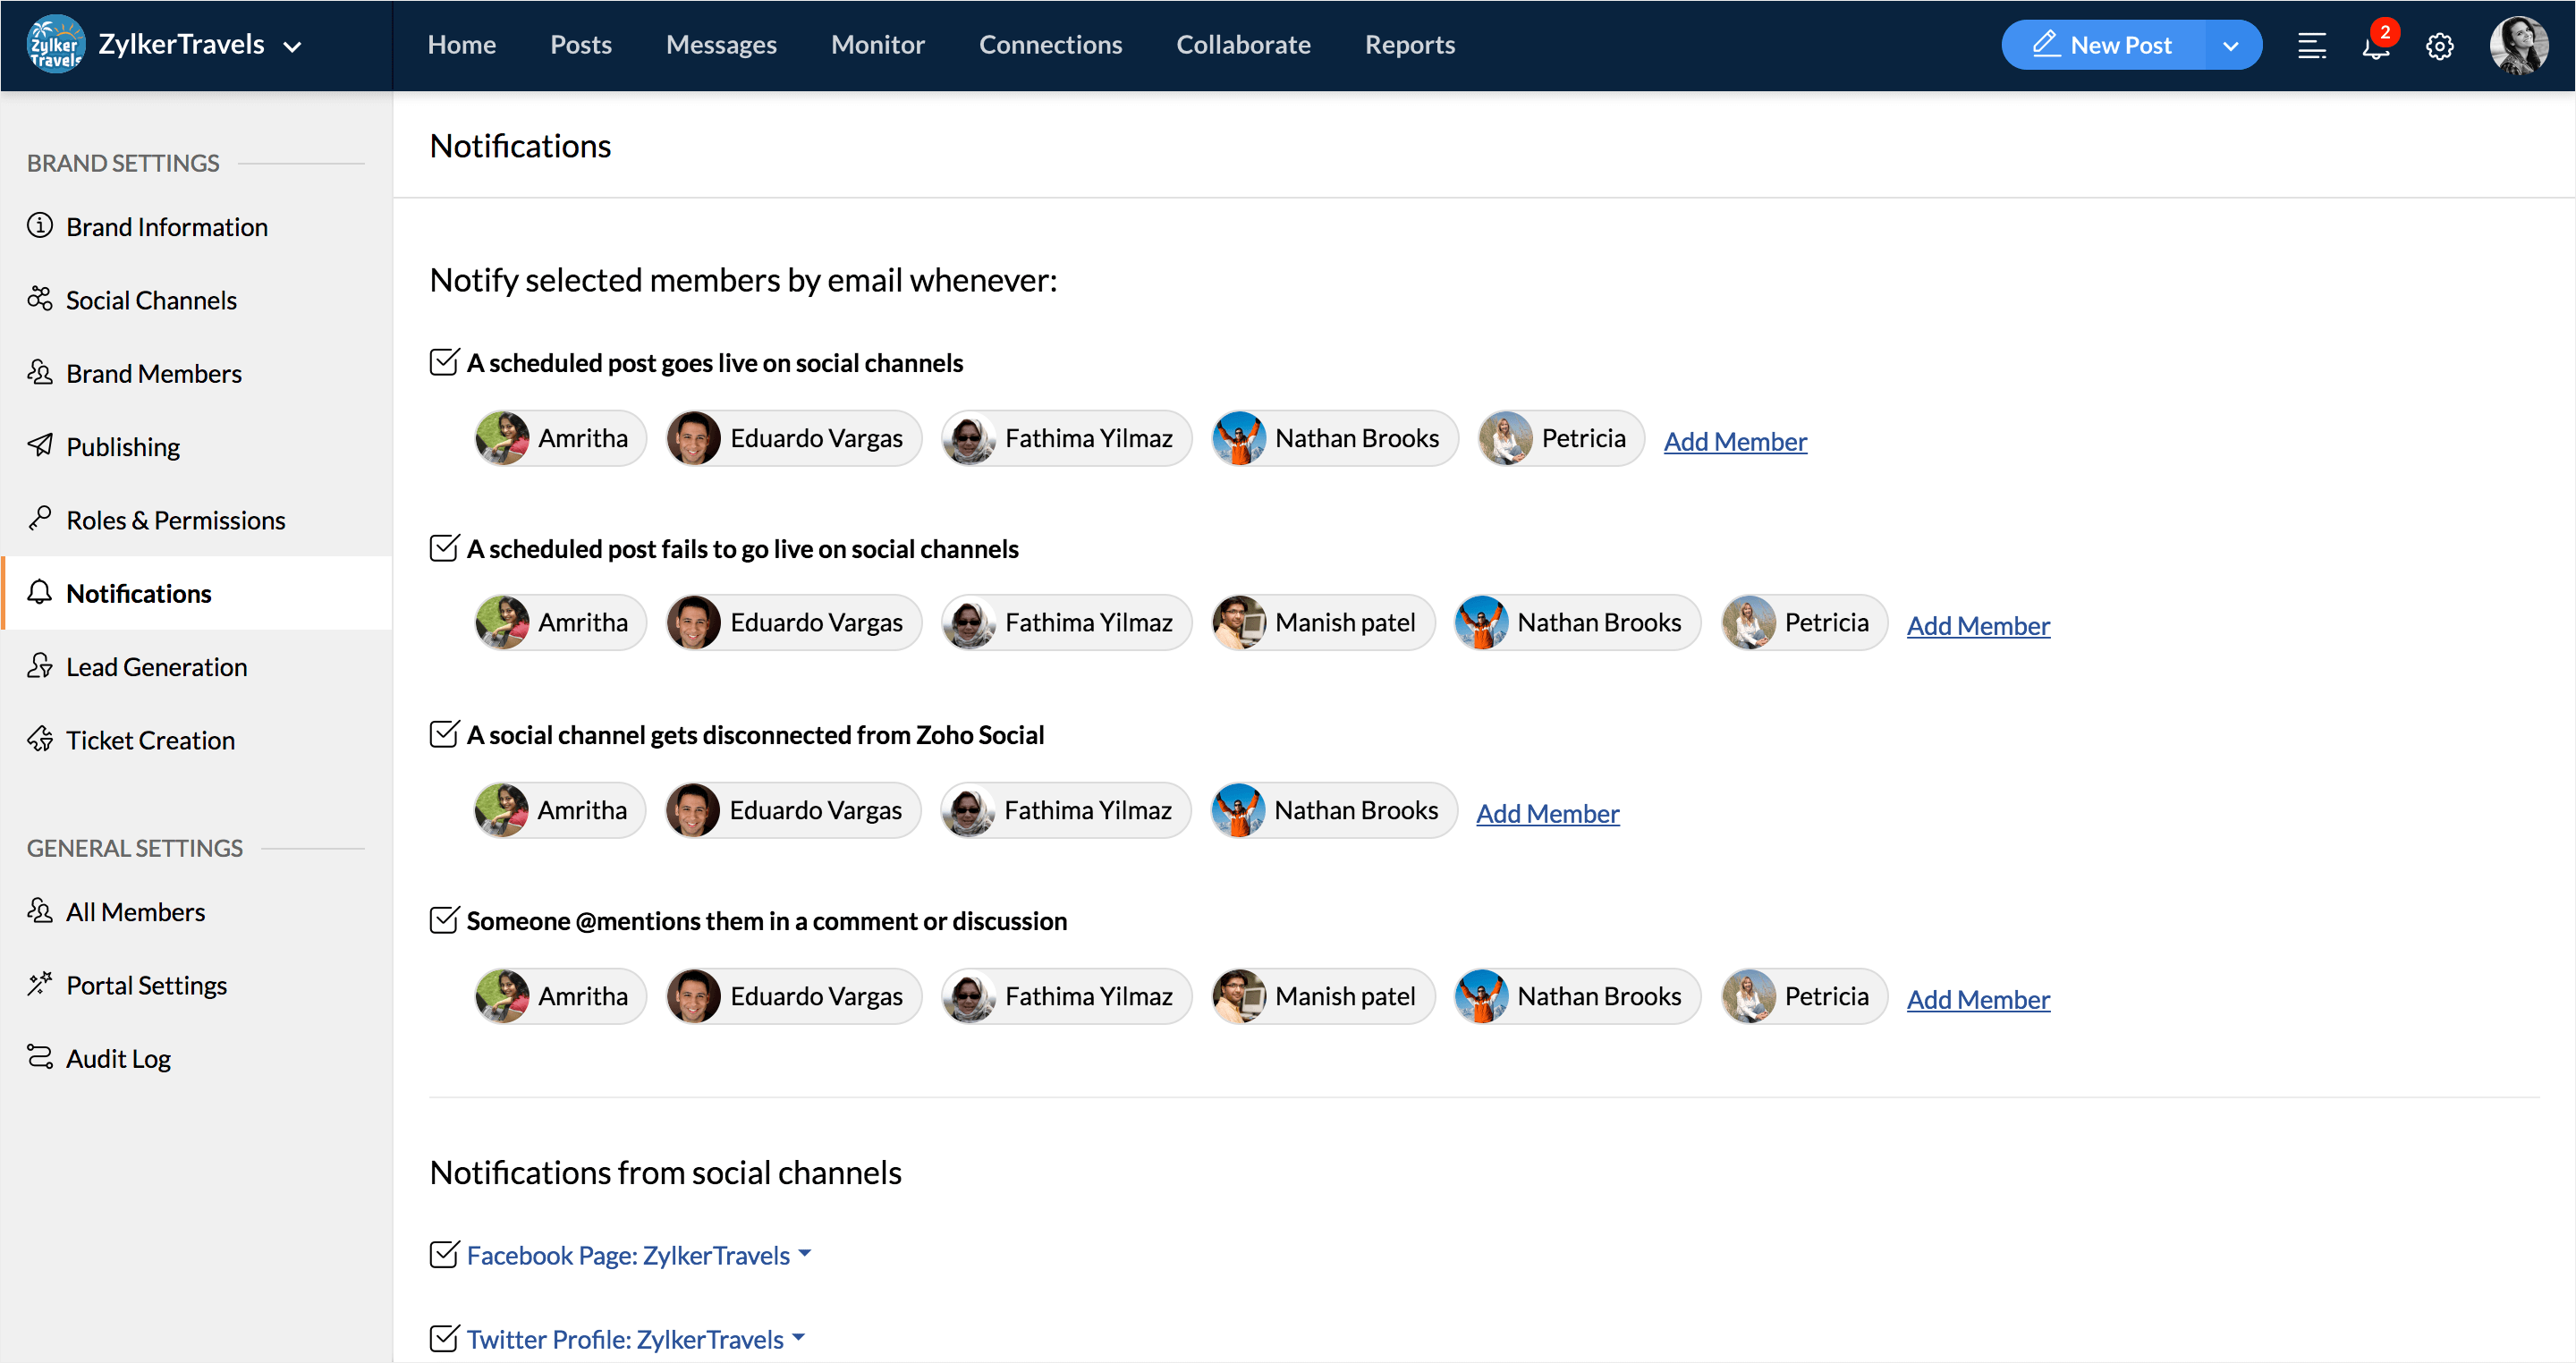Toggle the @mentions notification checkbox
Screen dimensions: 2576x1363
pos(443,920)
